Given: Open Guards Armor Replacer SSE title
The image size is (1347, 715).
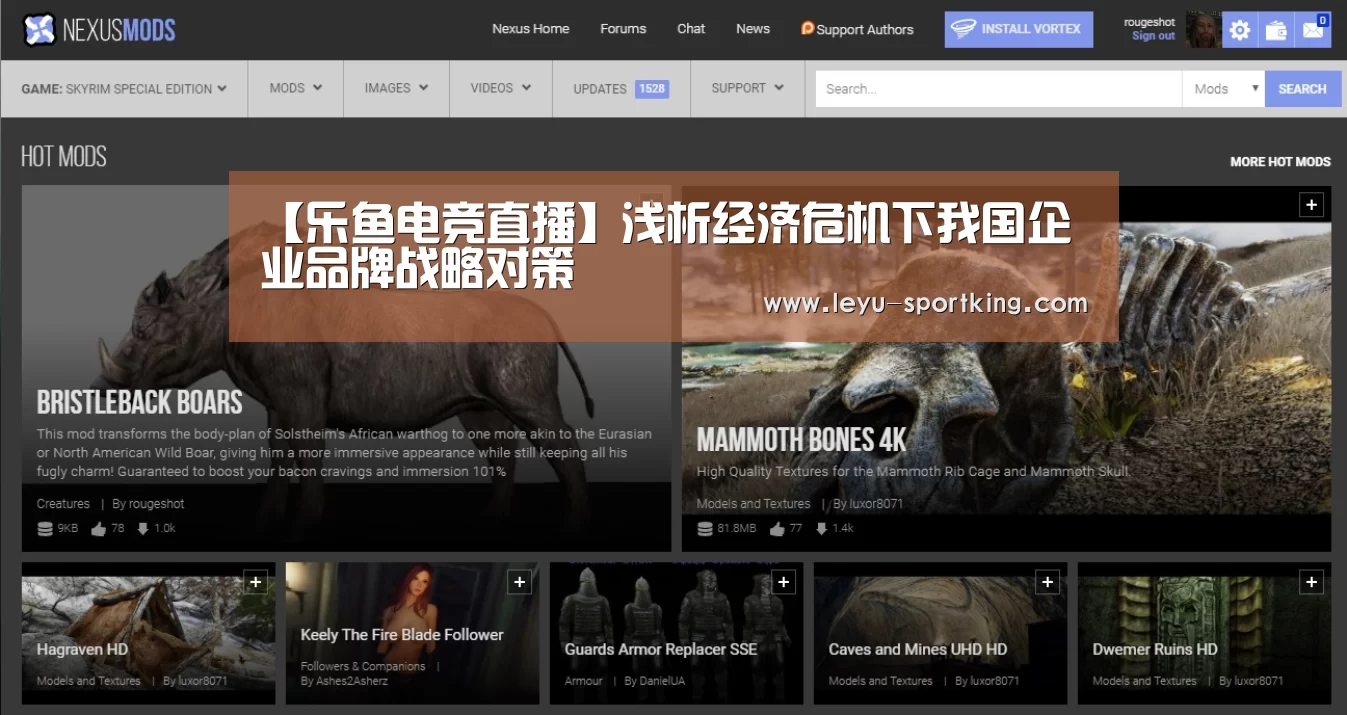Looking at the screenshot, I should 660,649.
